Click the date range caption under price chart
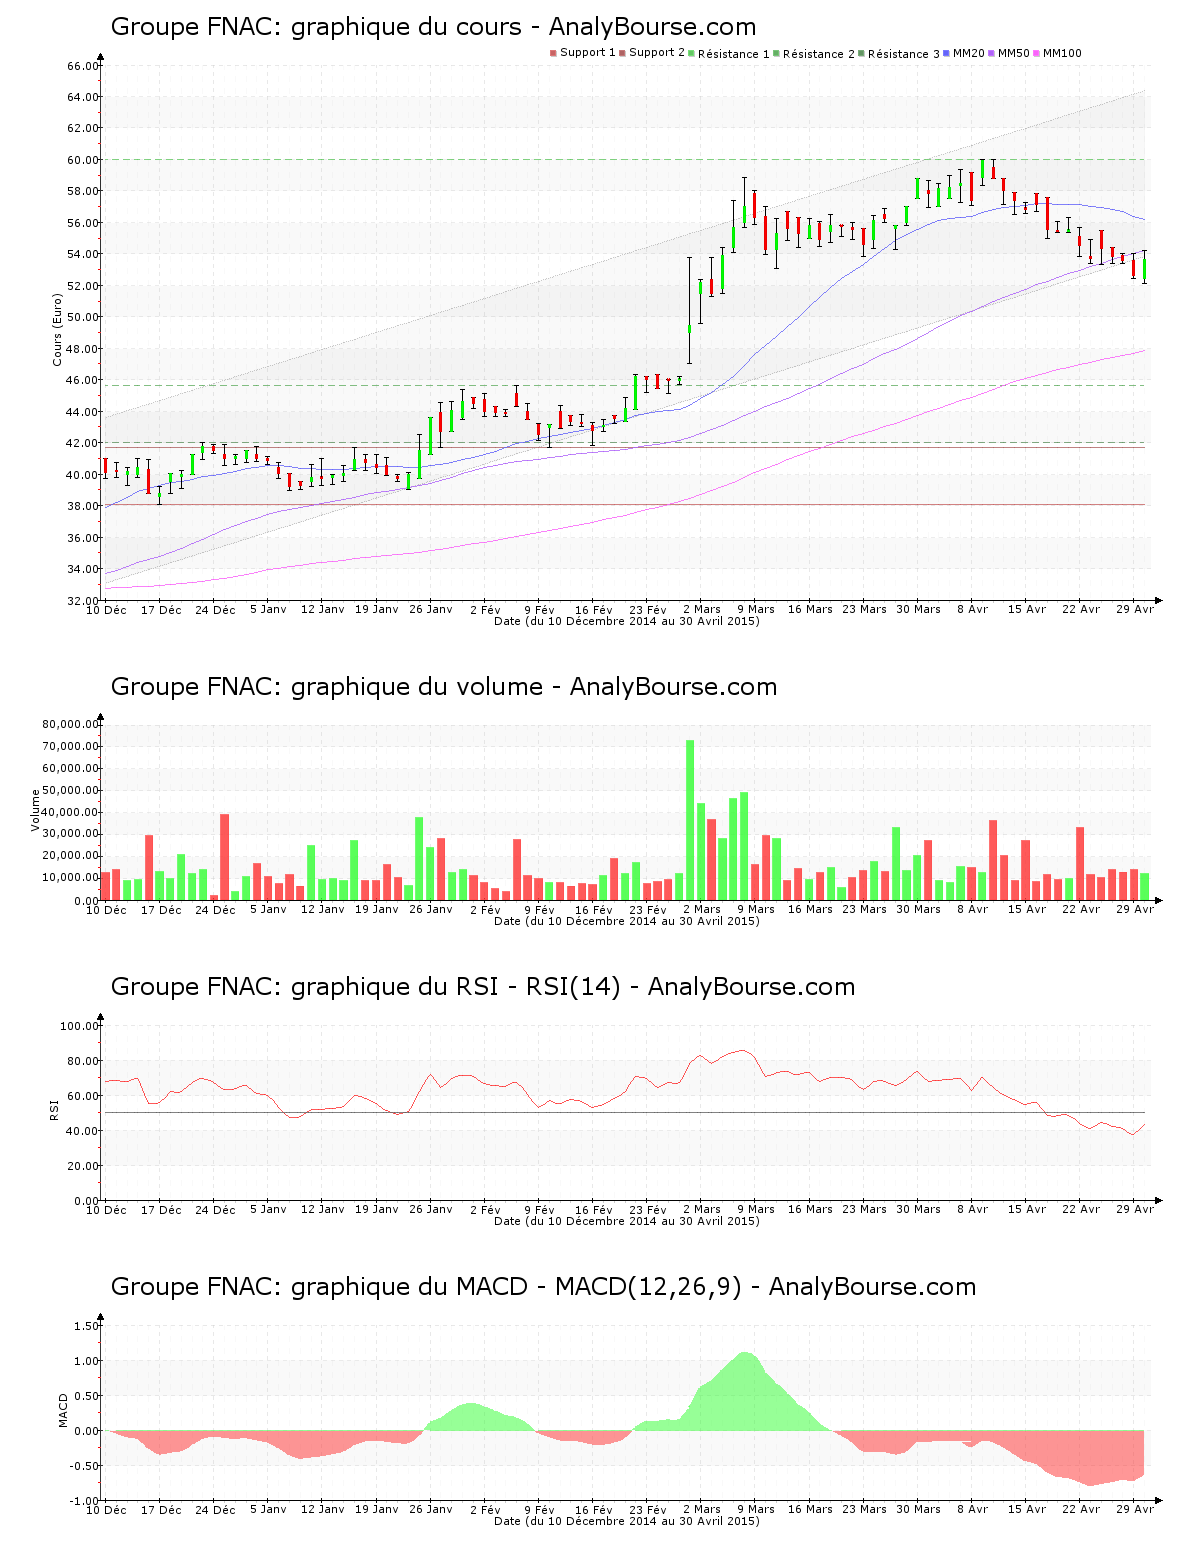Viewport: 1200px width, 1550px height. click(627, 621)
